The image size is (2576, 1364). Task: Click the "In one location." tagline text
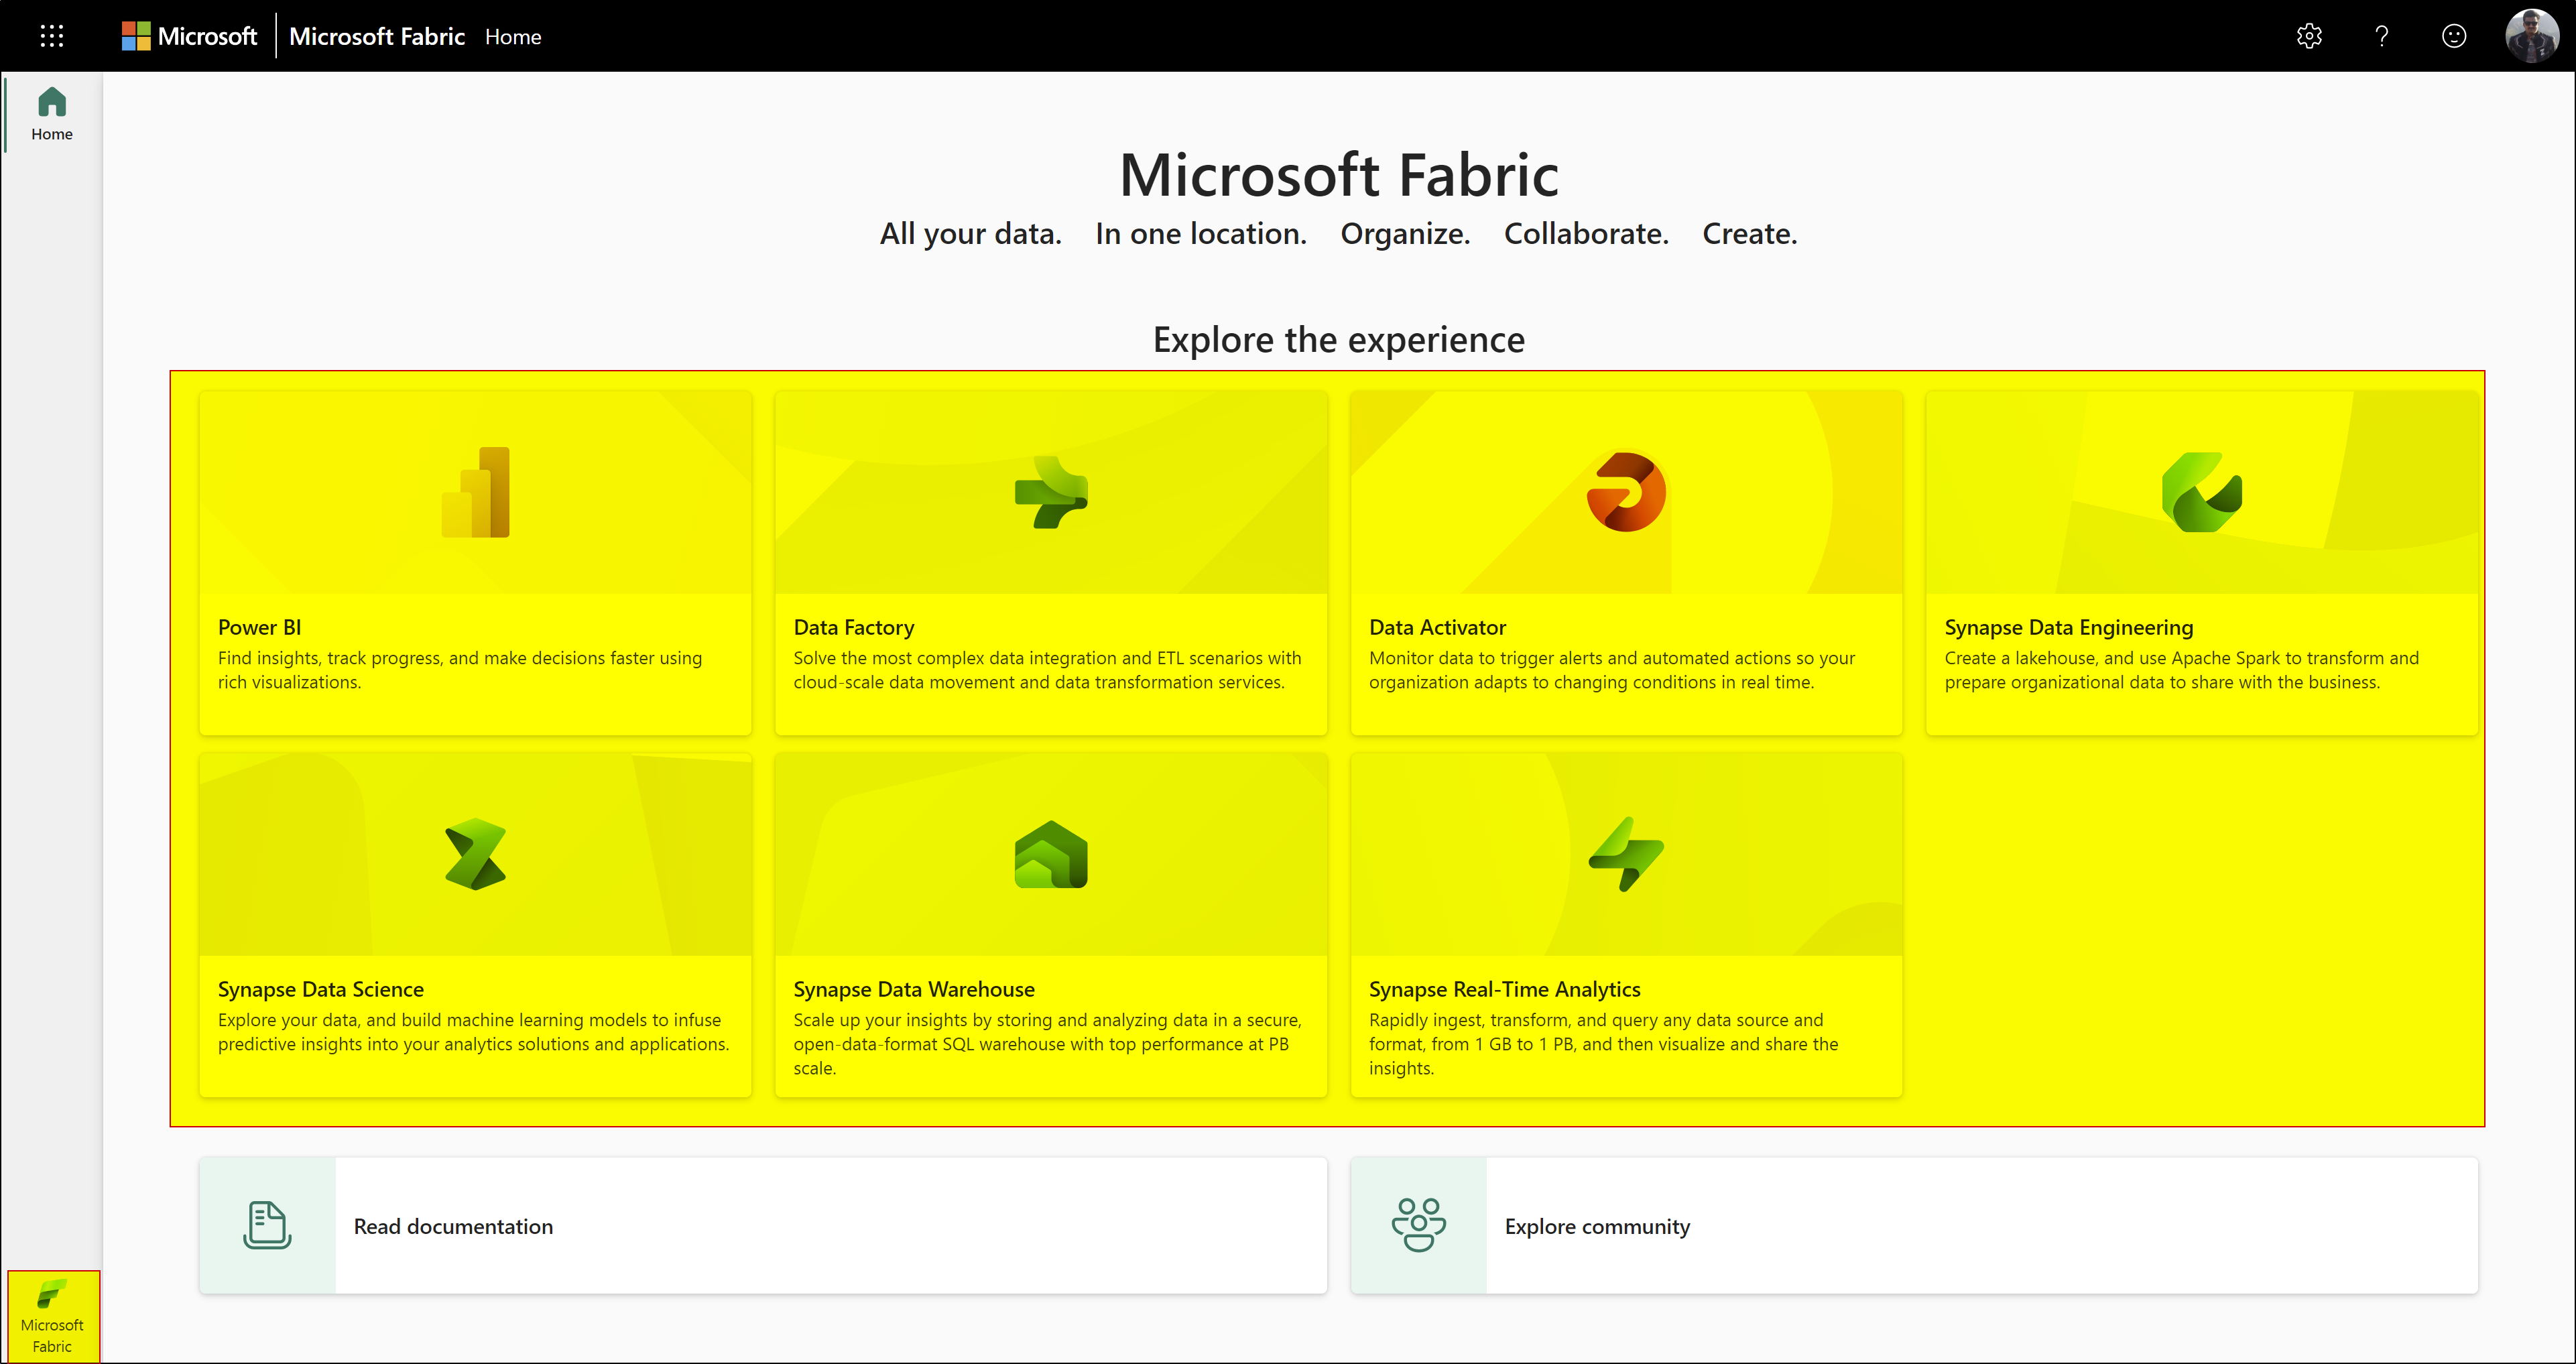[x=1201, y=234]
